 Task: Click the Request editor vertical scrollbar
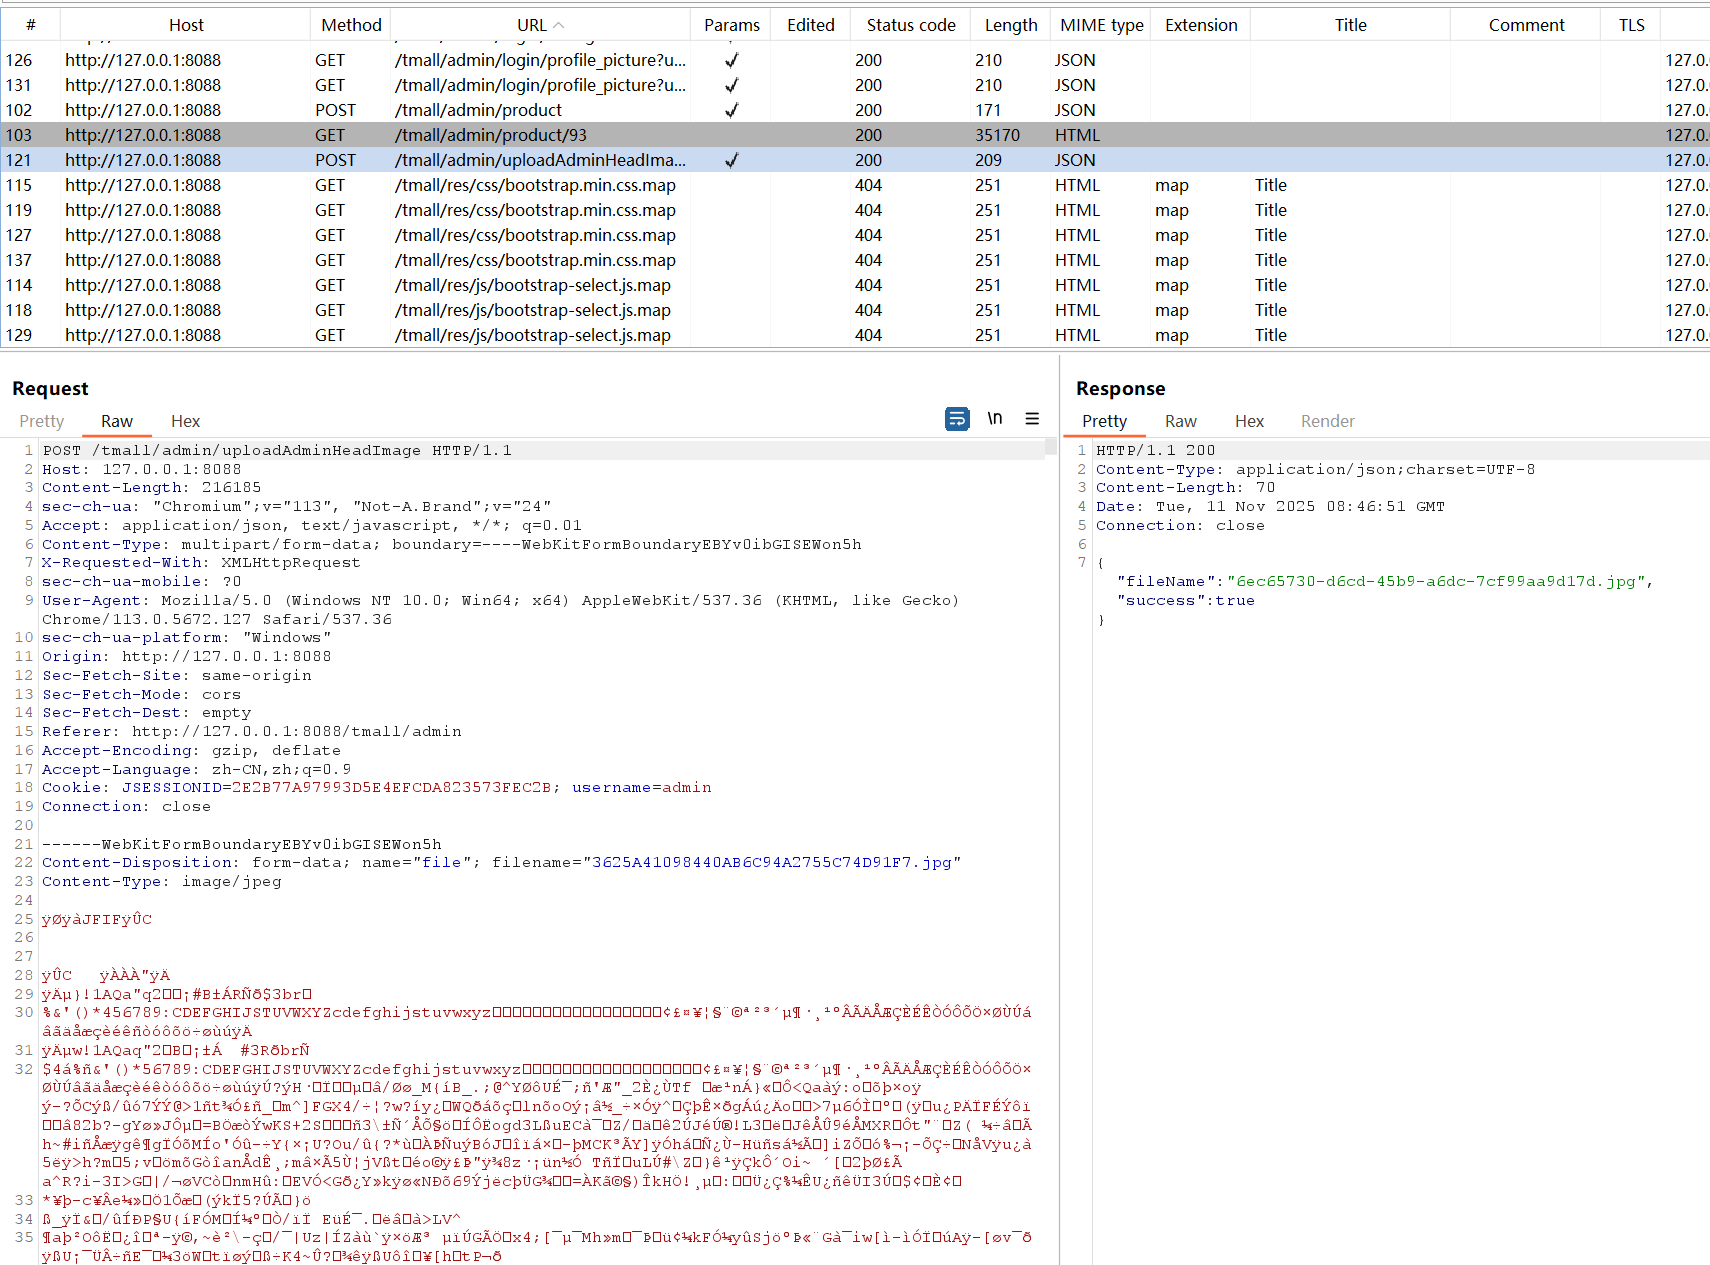click(1051, 448)
